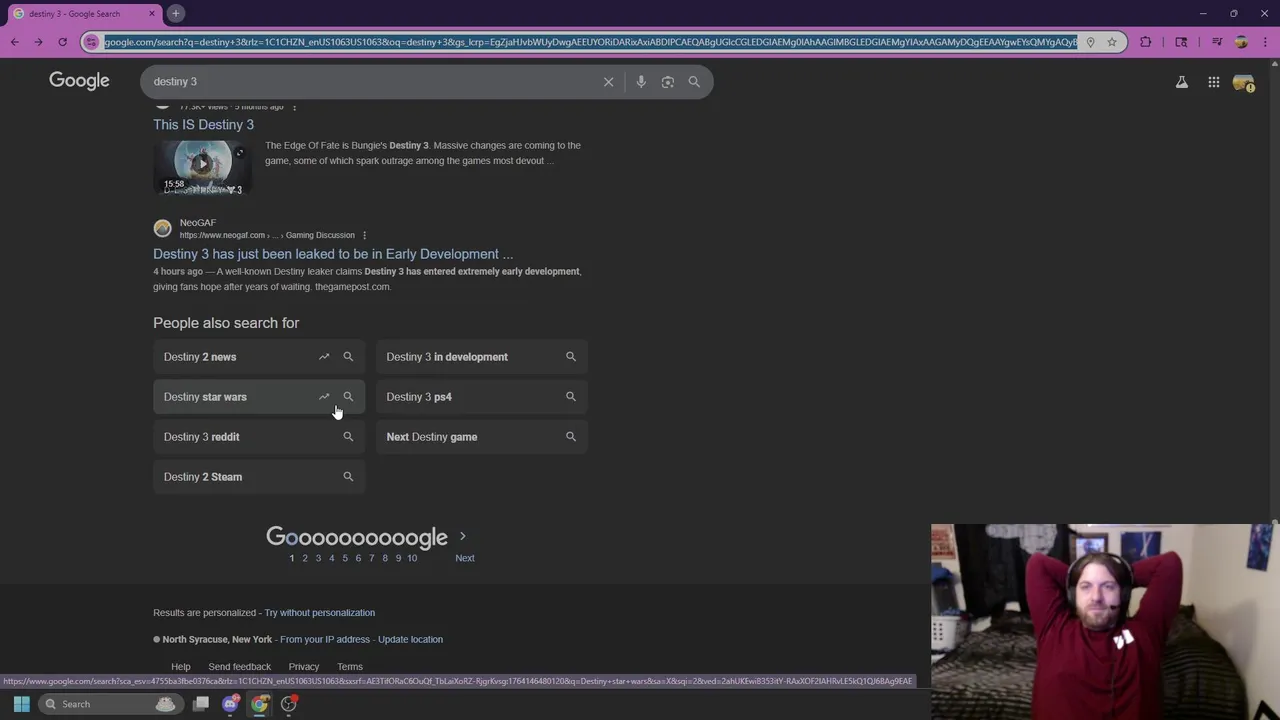Viewport: 1280px width, 720px height.
Task: Reload the page with the refresh icon
Action: pos(62,42)
